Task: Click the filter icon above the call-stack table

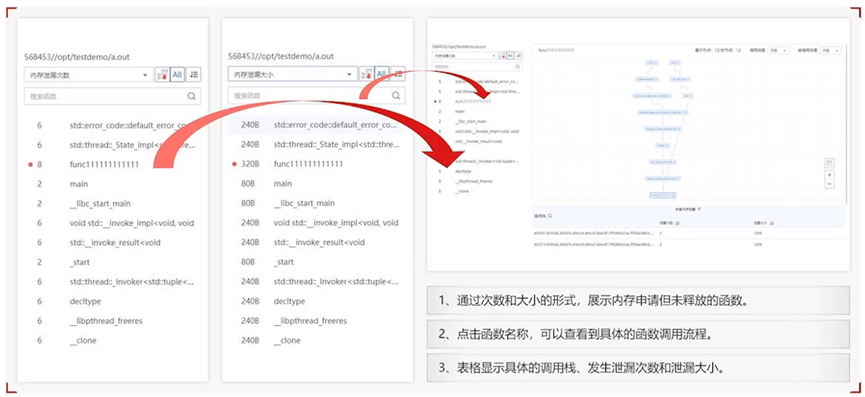Action: point(699,209)
